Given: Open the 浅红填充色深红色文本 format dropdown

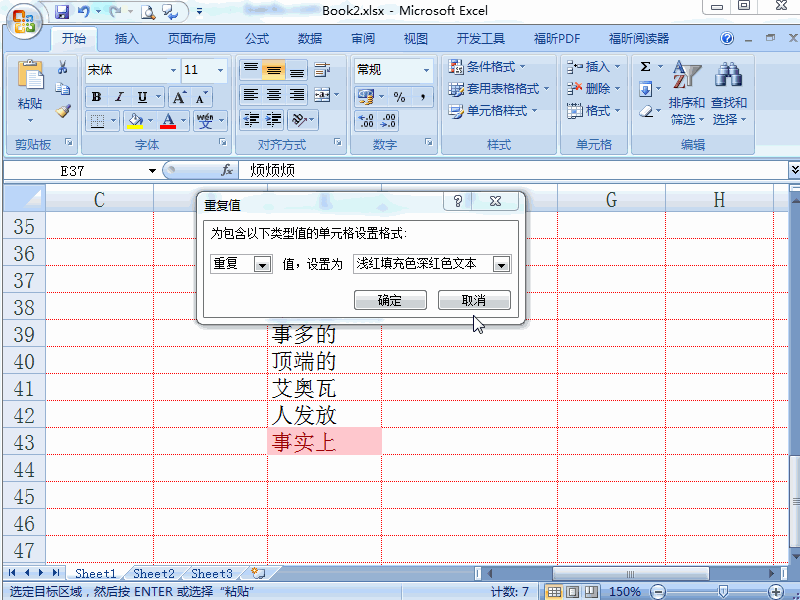Looking at the screenshot, I should [500, 263].
